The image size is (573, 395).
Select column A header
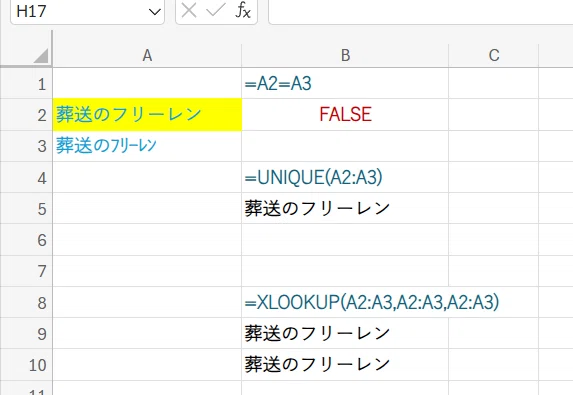coord(147,56)
